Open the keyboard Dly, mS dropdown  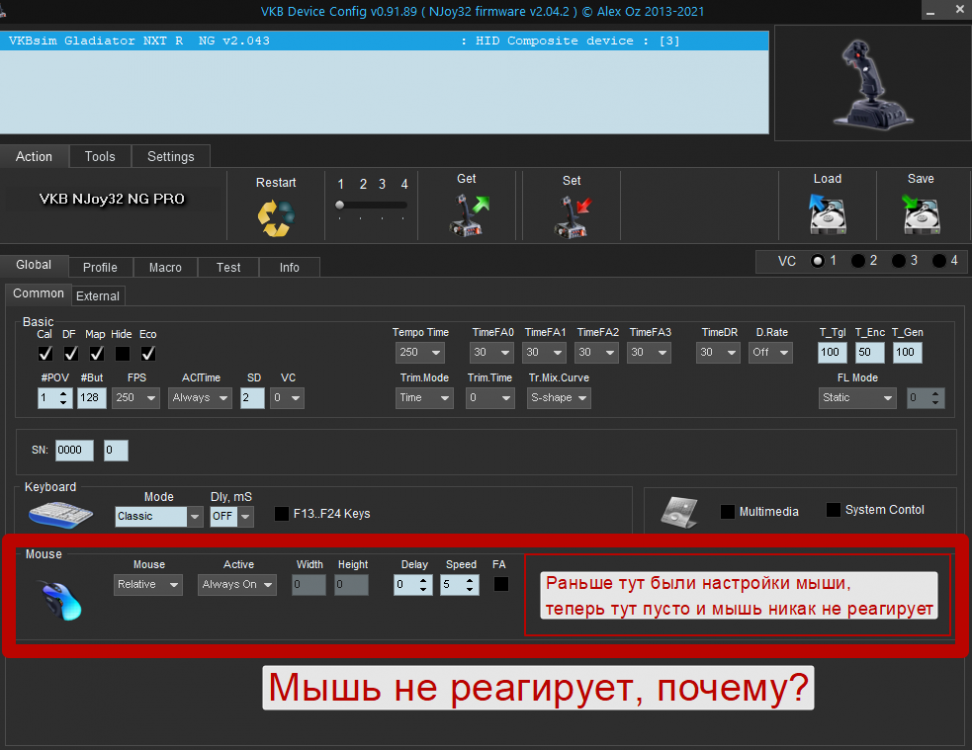point(232,516)
